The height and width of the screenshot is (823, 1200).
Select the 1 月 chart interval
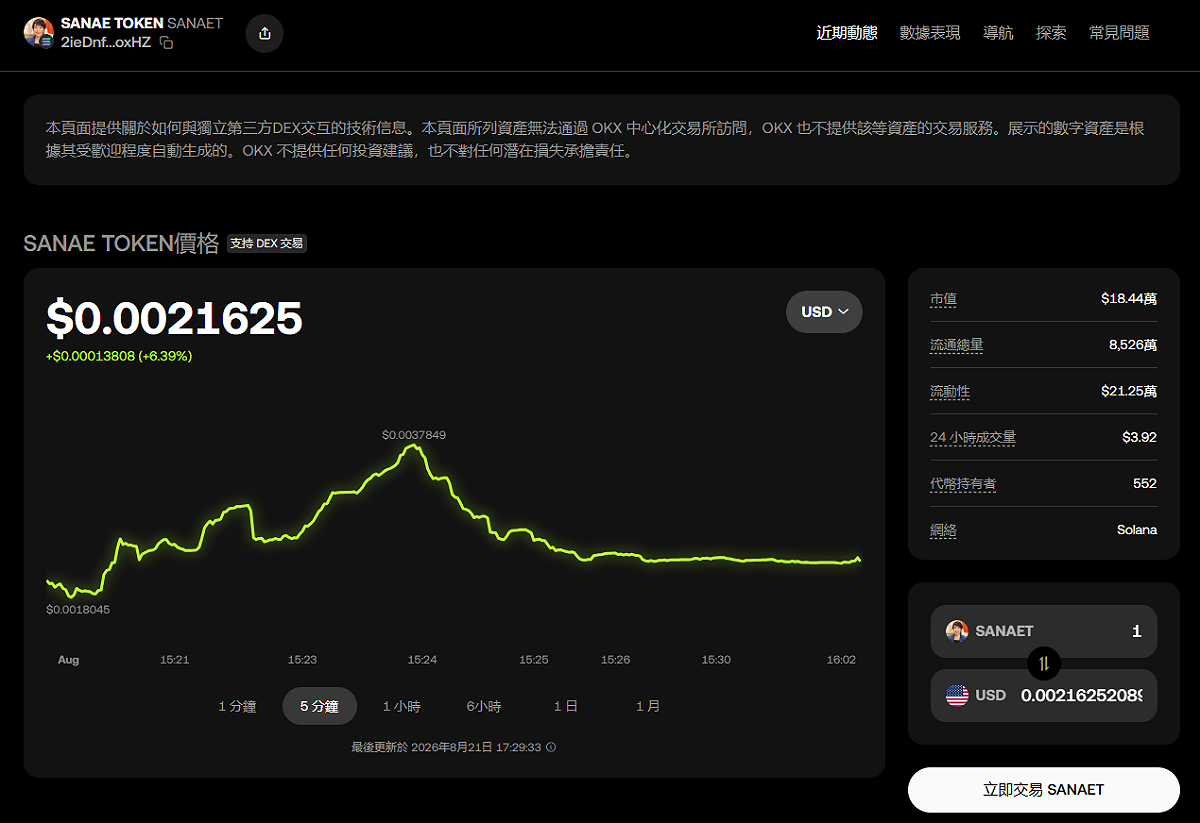648,706
